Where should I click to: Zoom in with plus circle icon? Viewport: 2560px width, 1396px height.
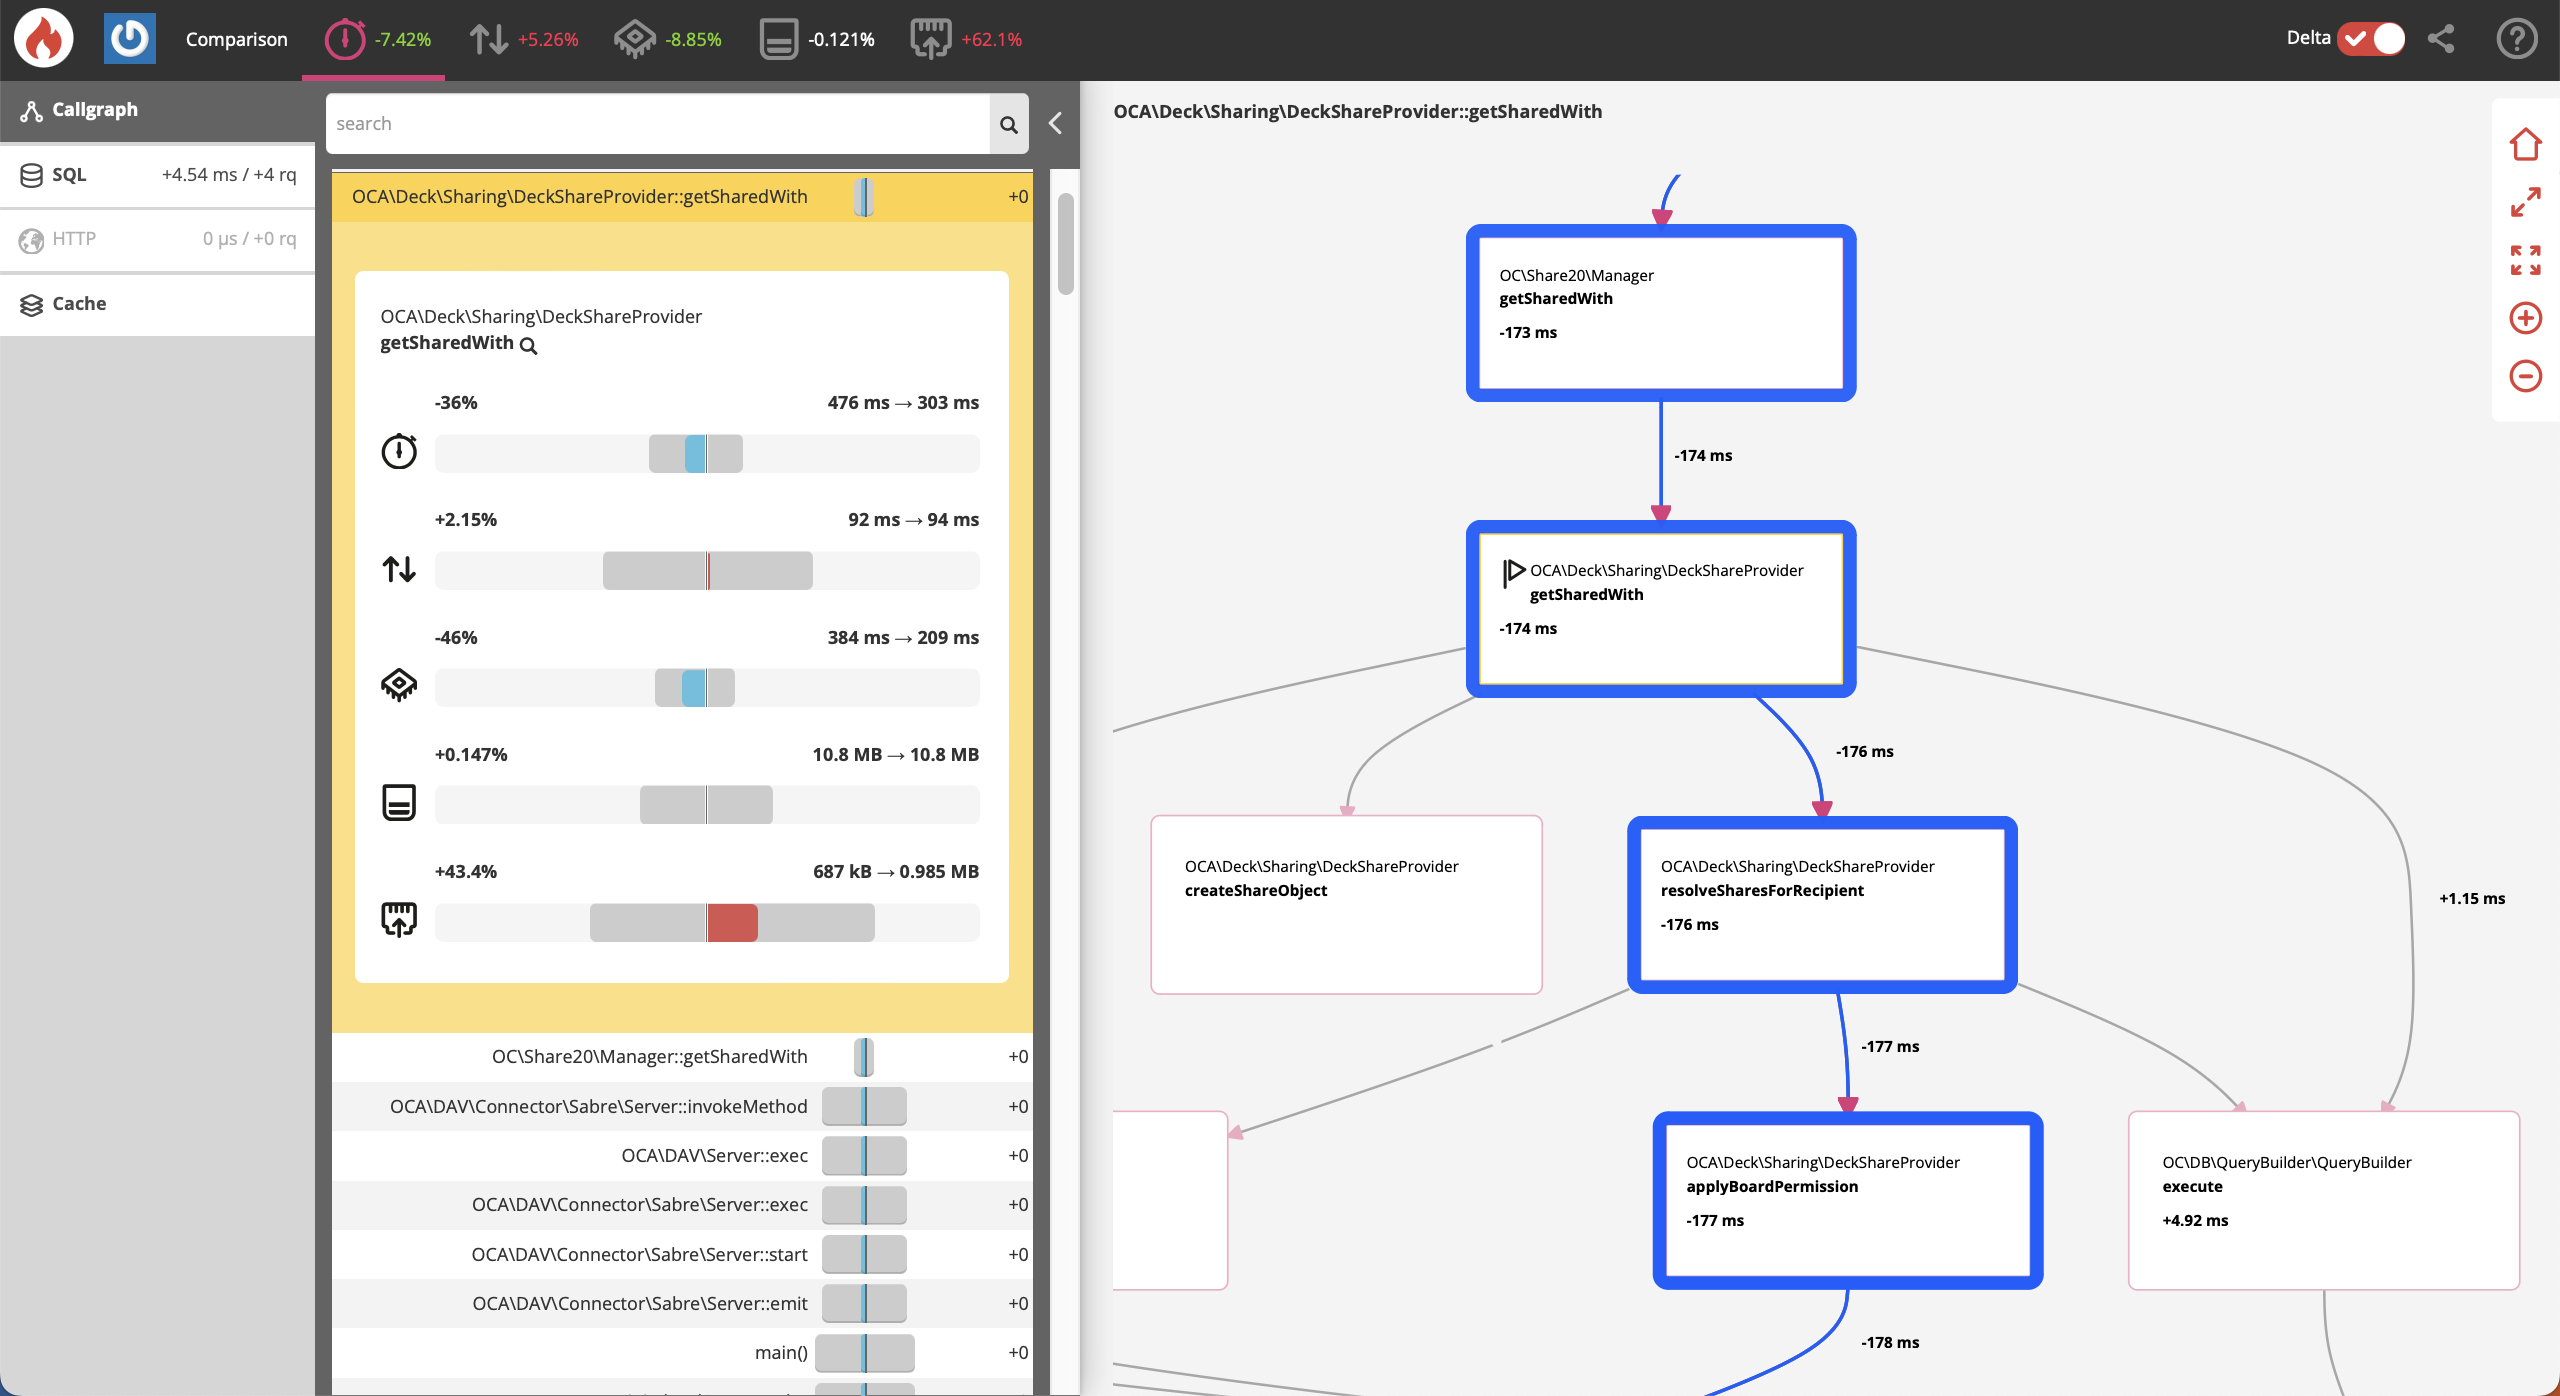2525,318
